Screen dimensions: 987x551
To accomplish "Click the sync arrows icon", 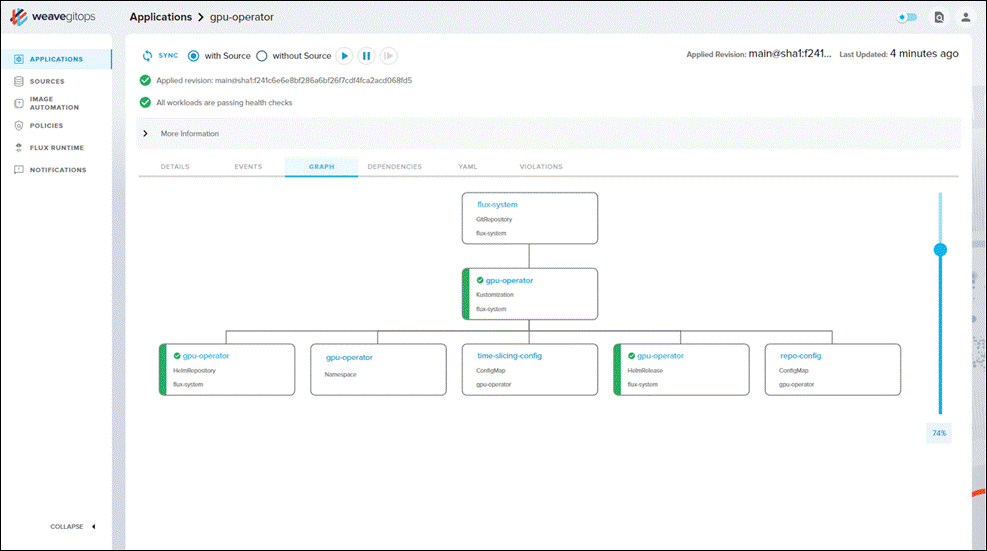I will 147,55.
